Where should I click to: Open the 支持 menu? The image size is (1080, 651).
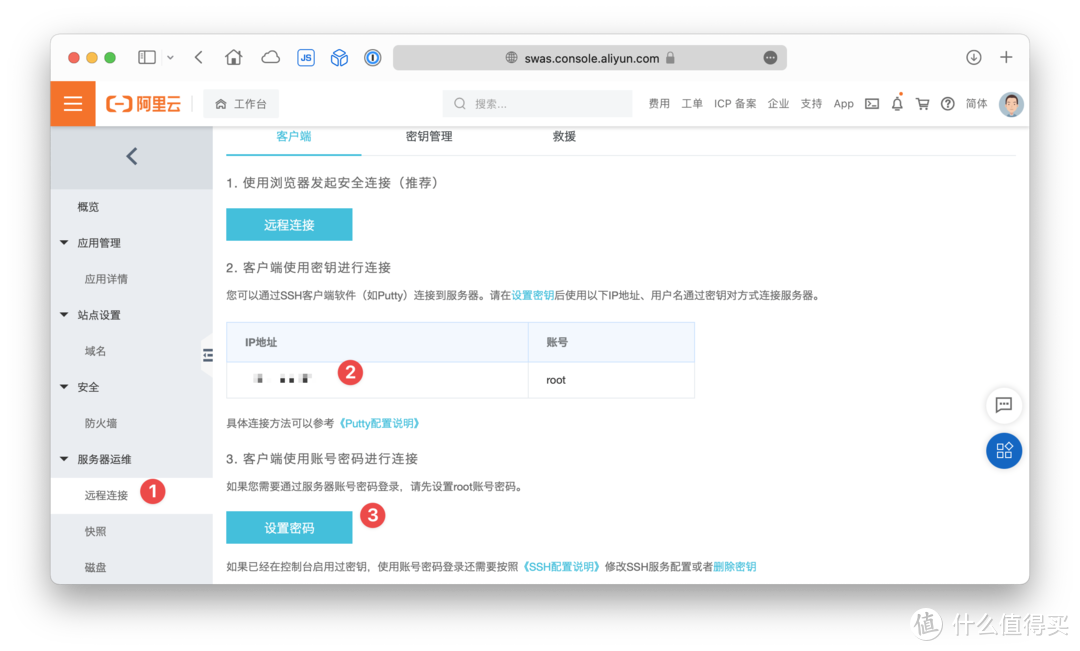(x=811, y=103)
